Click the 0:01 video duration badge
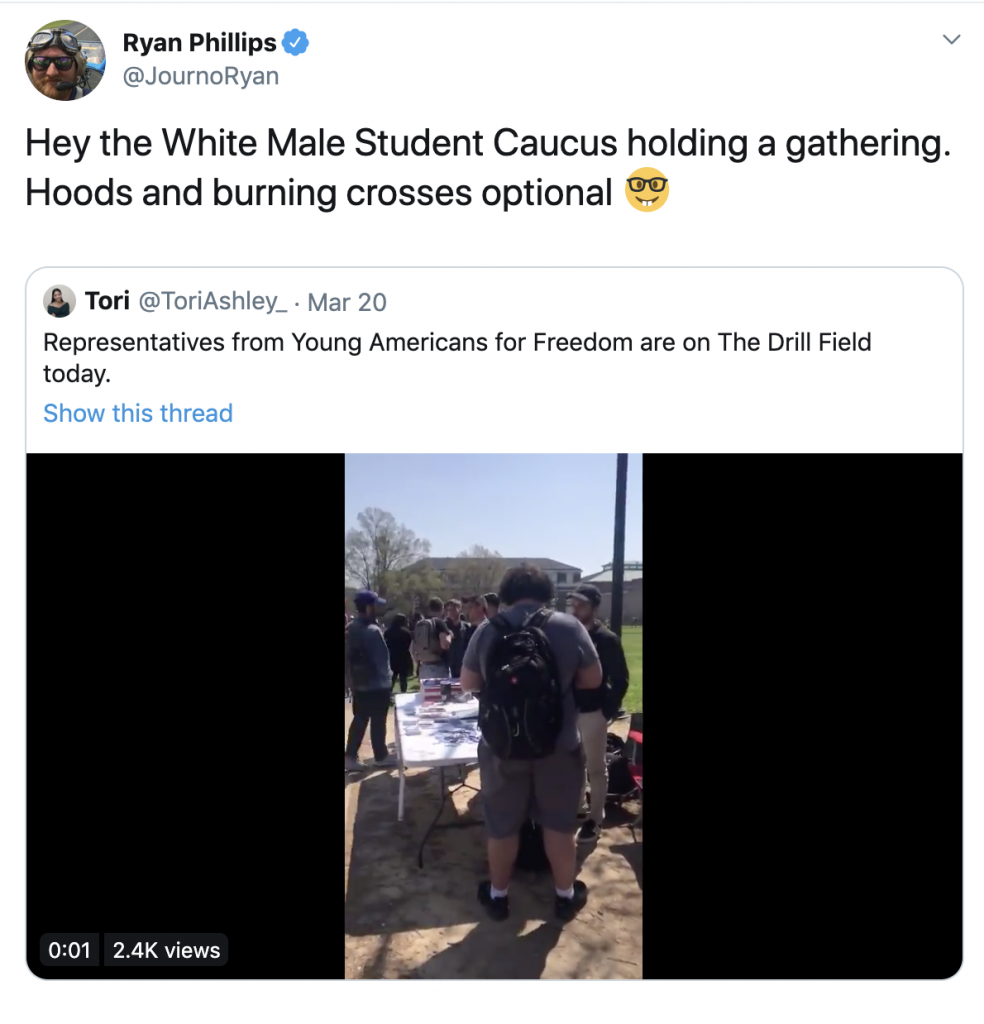This screenshot has height=1024, width=984. point(70,950)
